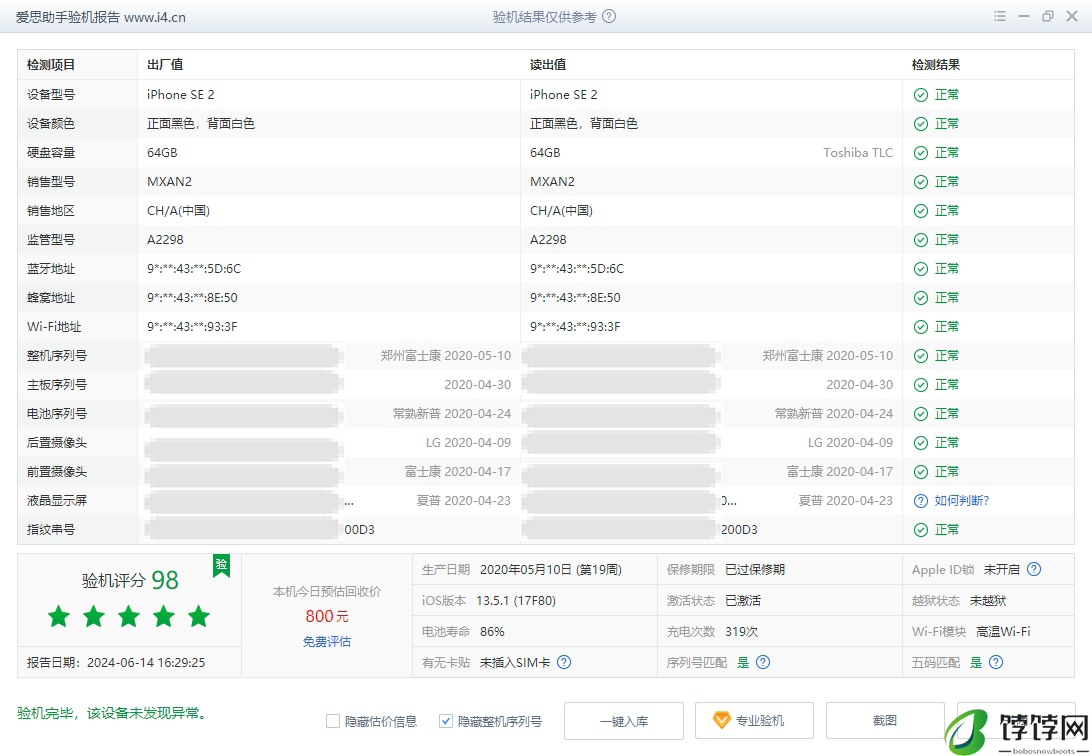This screenshot has height=756, width=1092.
Task: Click the 已过保修期 warranty value
Action: (755, 569)
